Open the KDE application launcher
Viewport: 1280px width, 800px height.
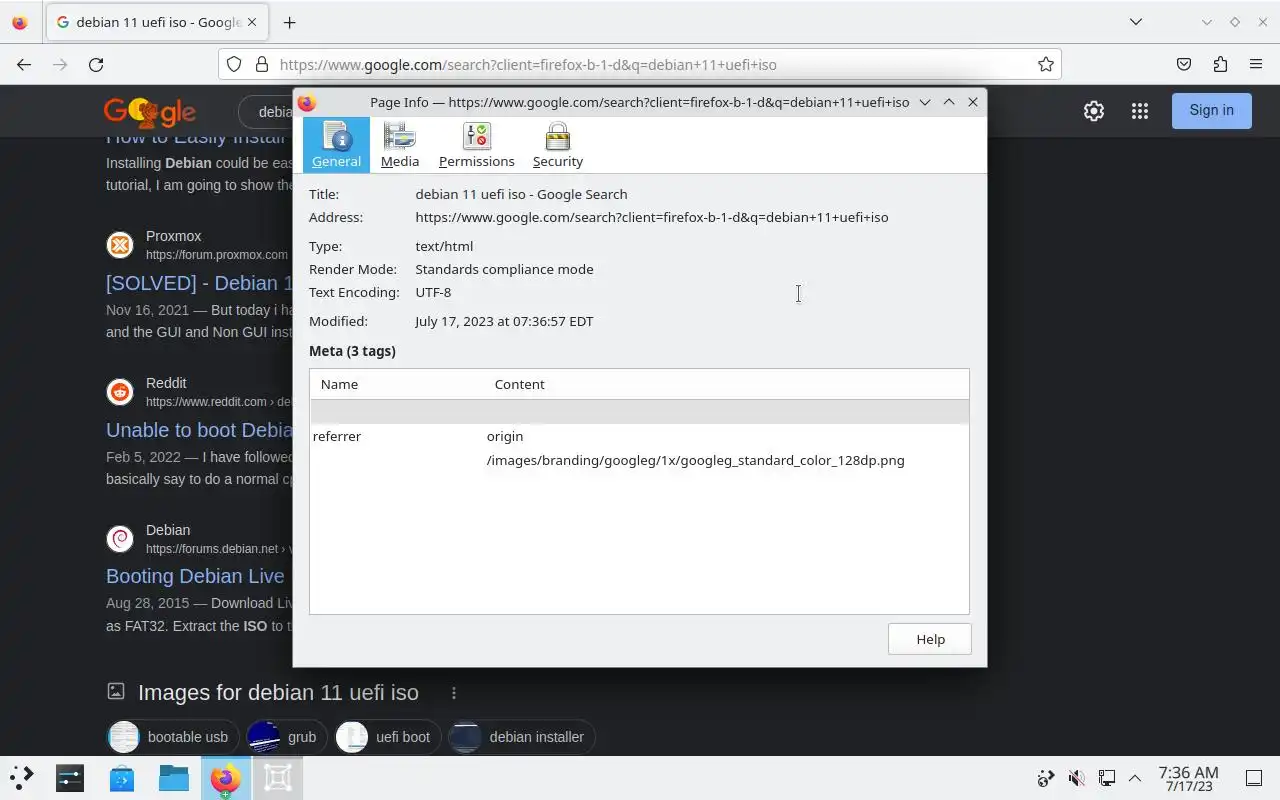(21, 777)
